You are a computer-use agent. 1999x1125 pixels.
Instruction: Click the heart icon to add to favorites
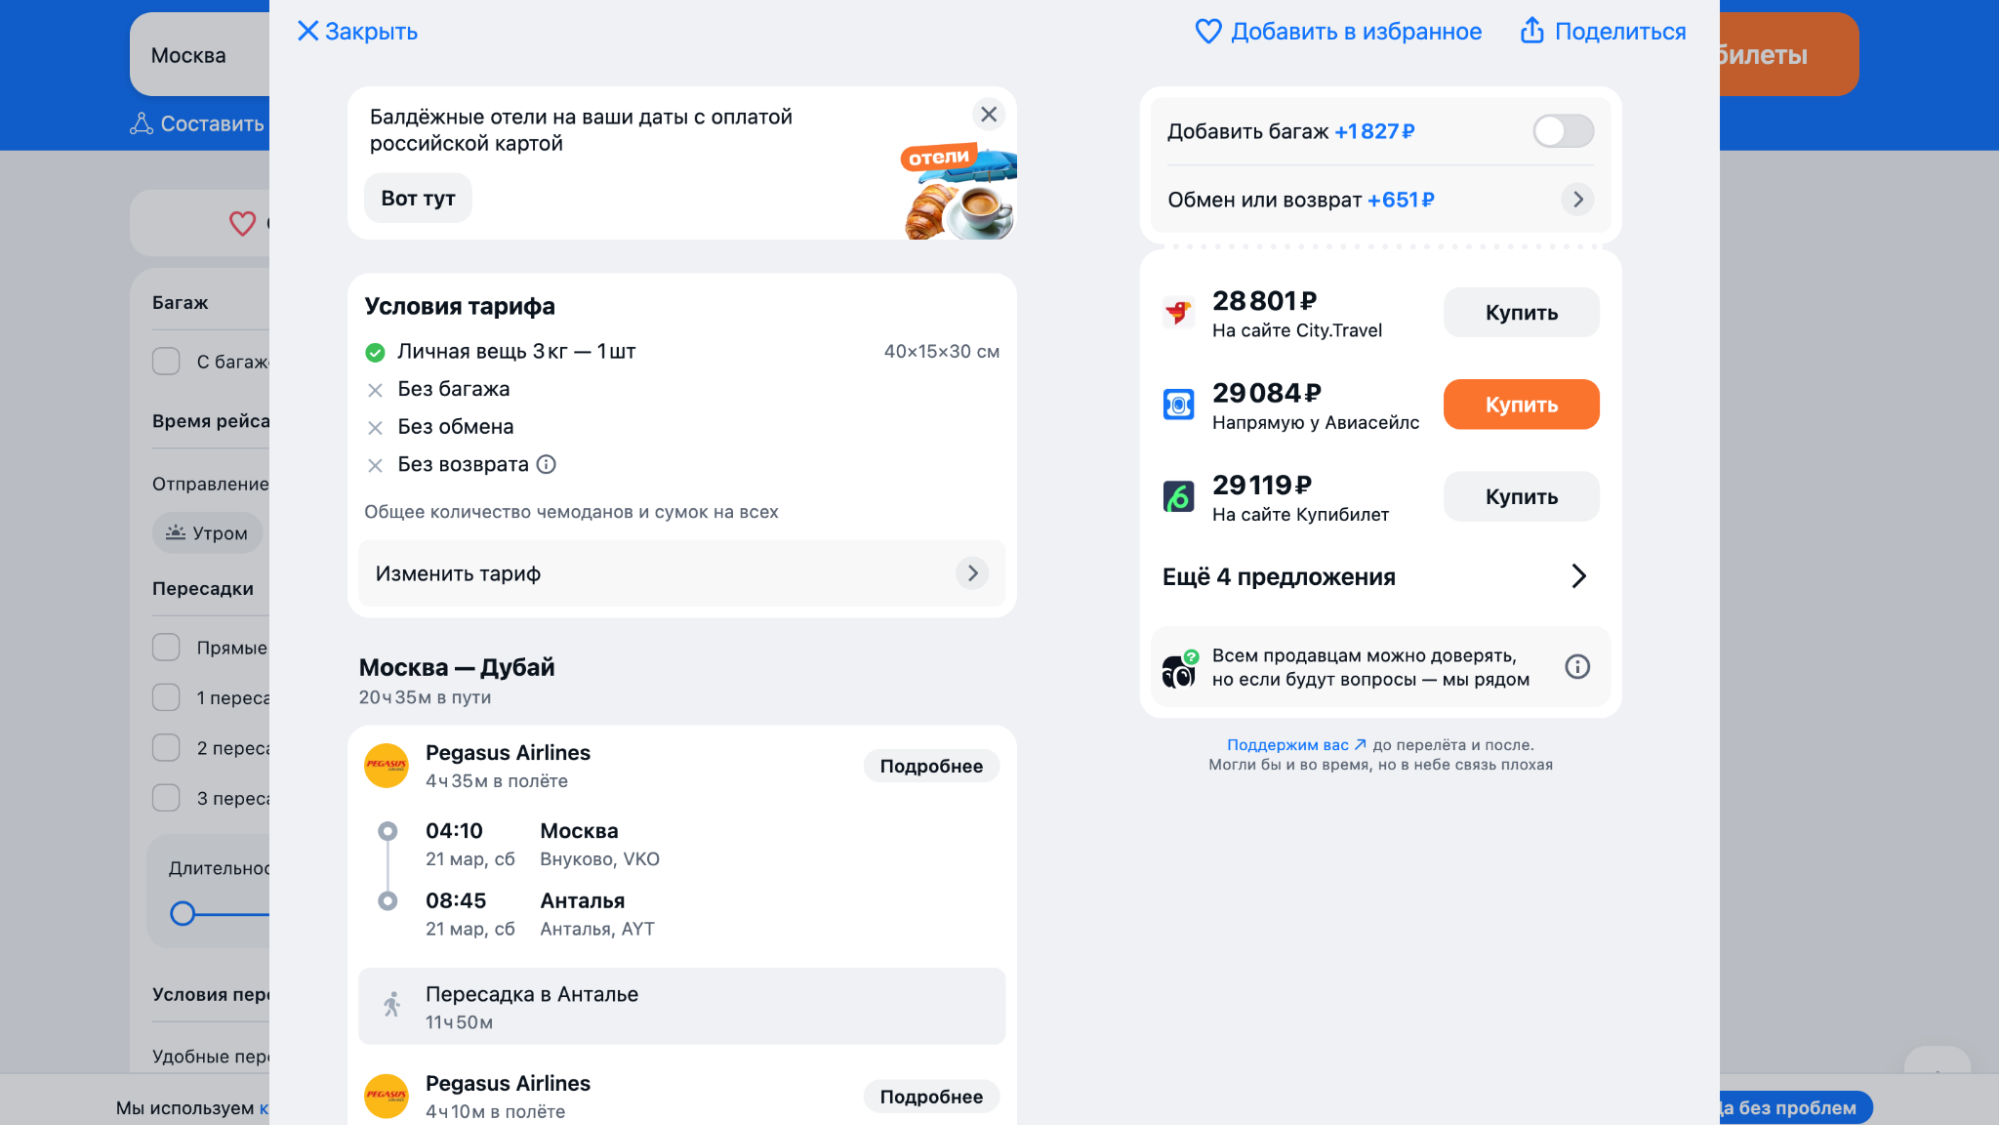point(1208,32)
